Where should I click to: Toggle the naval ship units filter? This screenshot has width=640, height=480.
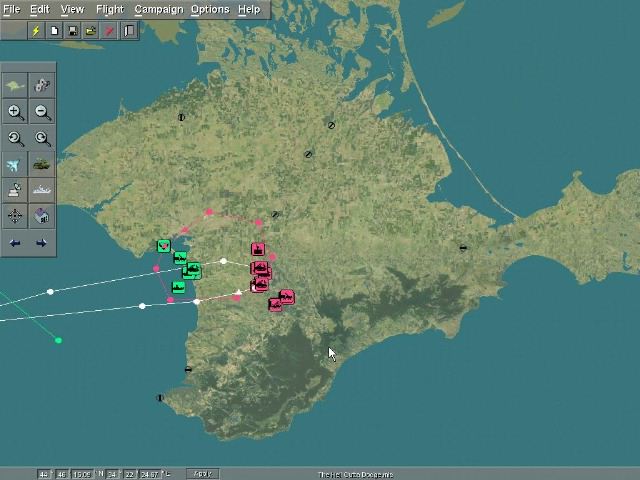(42, 190)
